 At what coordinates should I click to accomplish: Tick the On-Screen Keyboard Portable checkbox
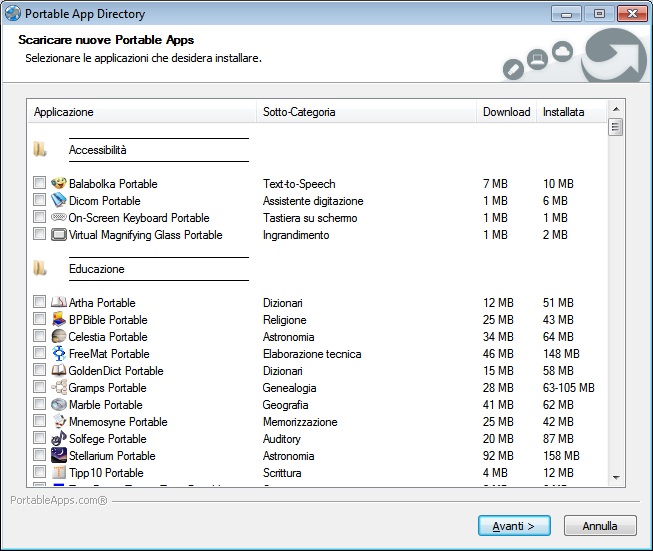tap(40, 217)
